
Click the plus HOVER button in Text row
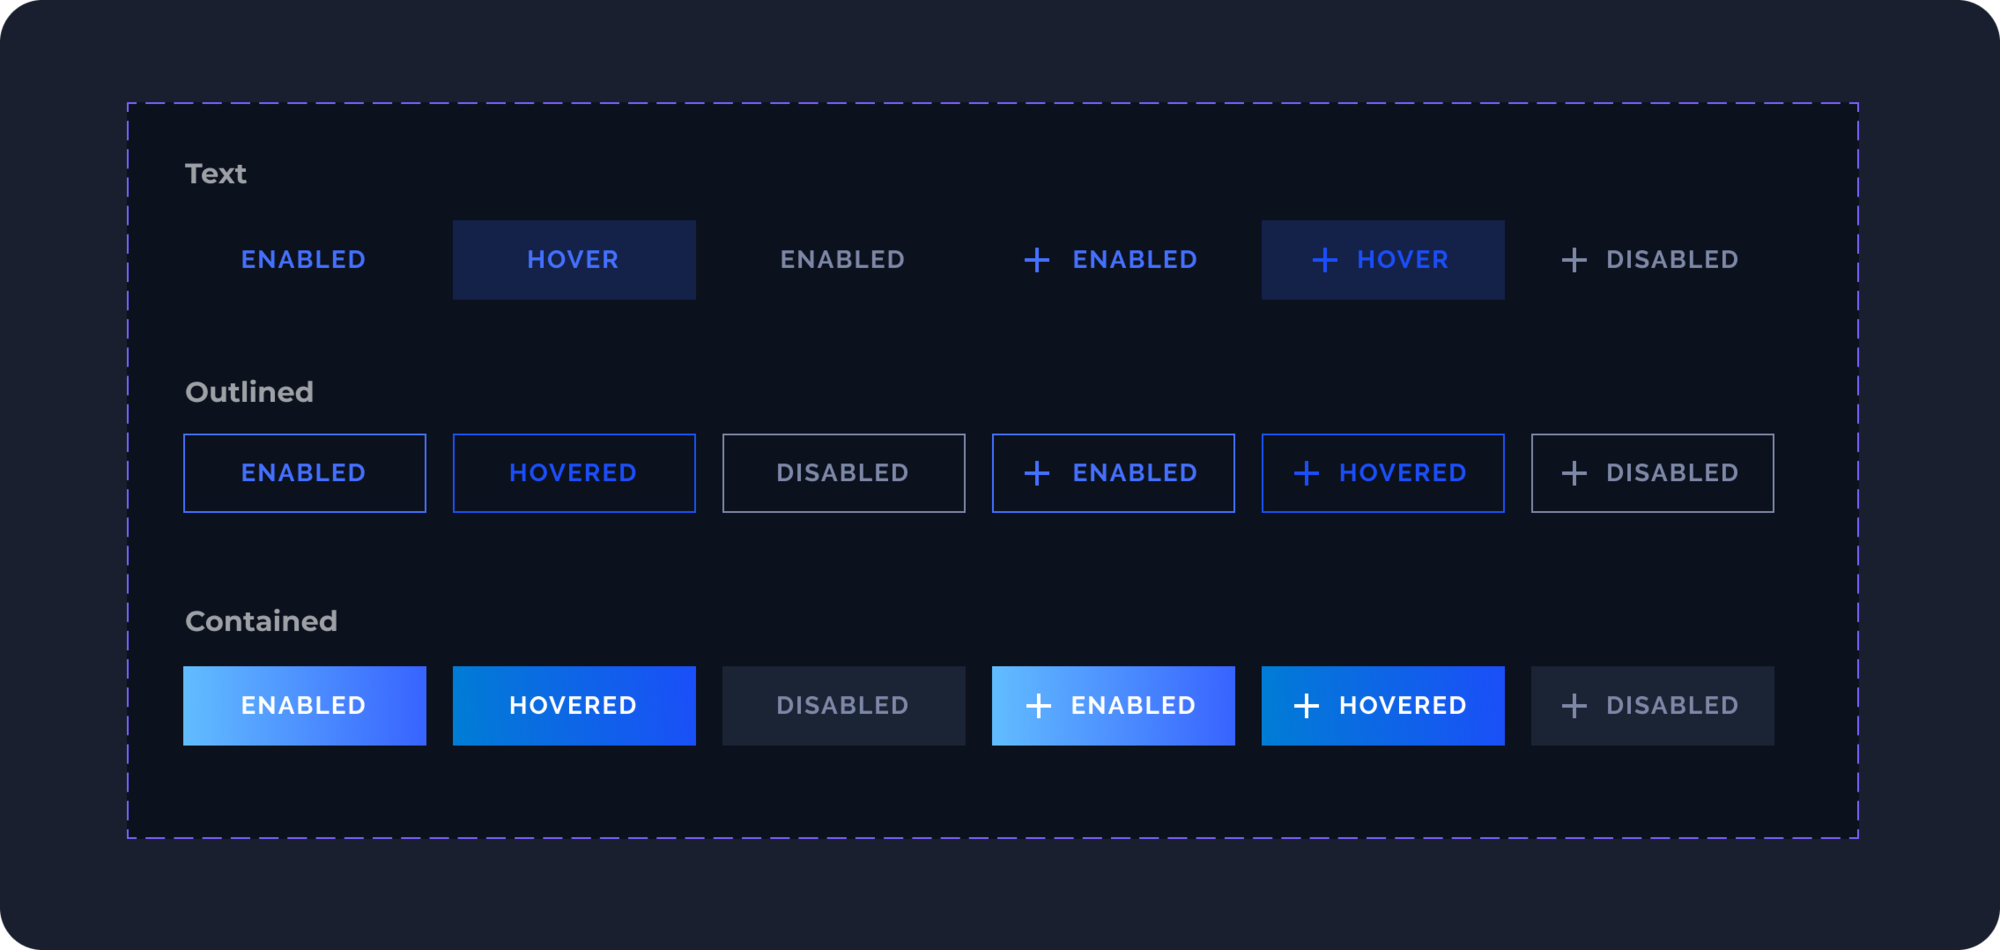click(1383, 260)
